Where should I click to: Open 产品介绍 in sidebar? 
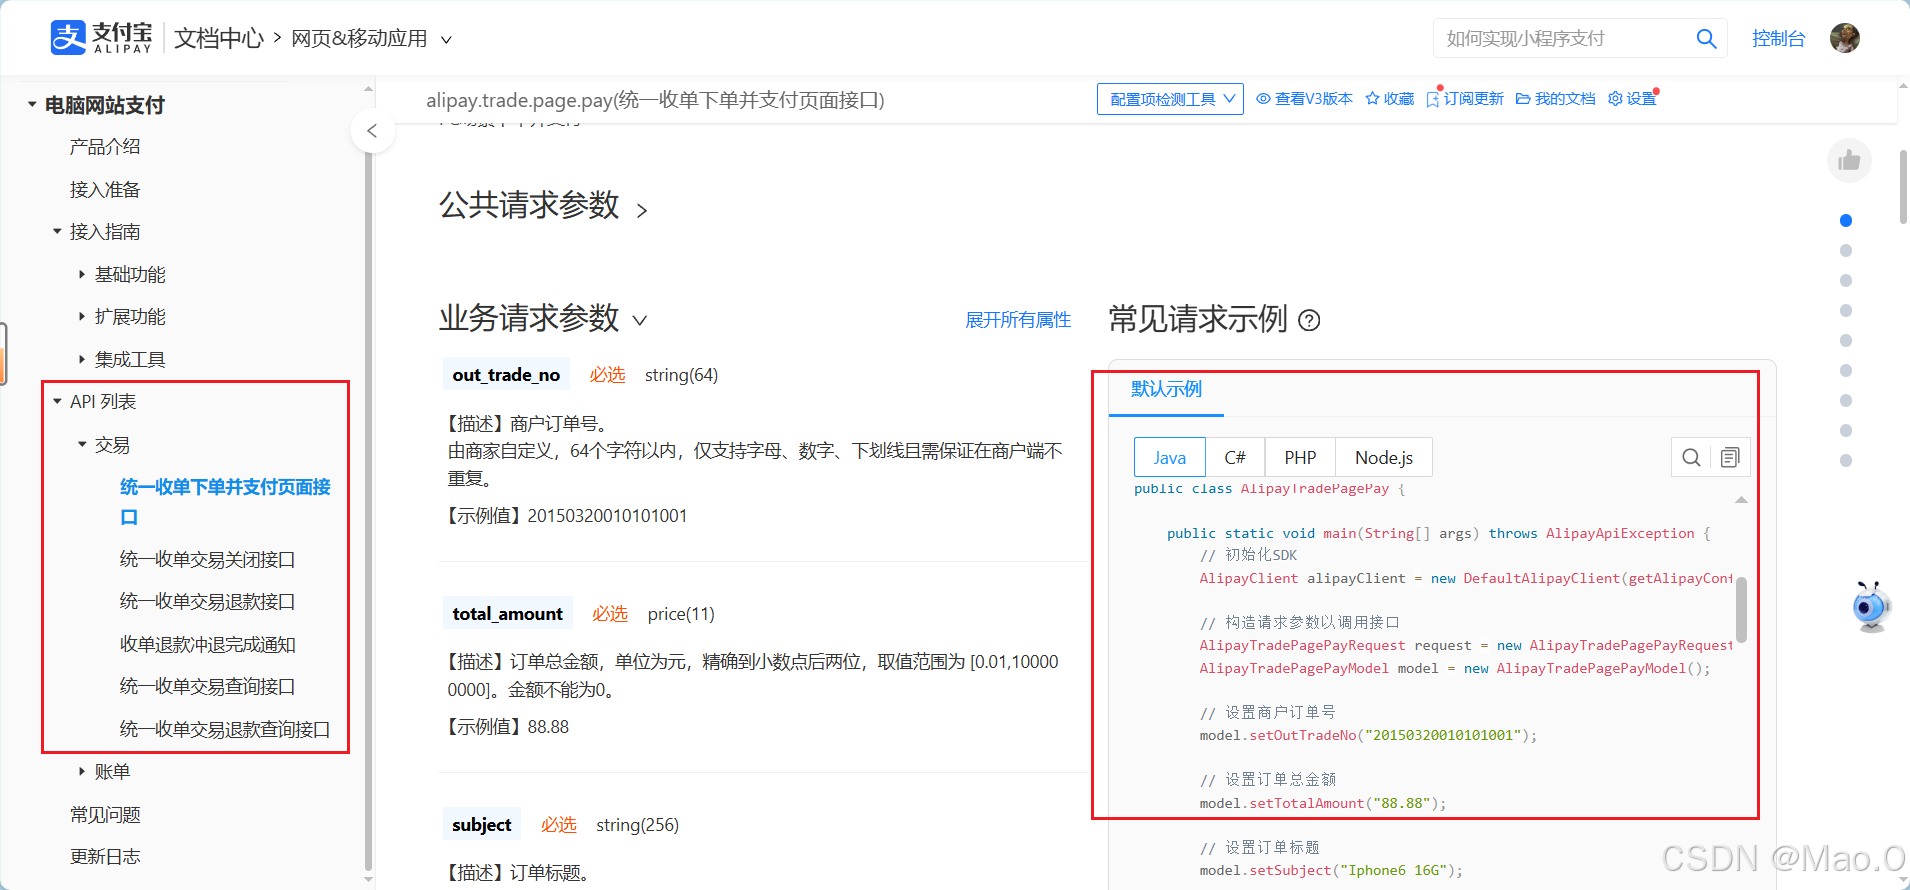tap(105, 147)
